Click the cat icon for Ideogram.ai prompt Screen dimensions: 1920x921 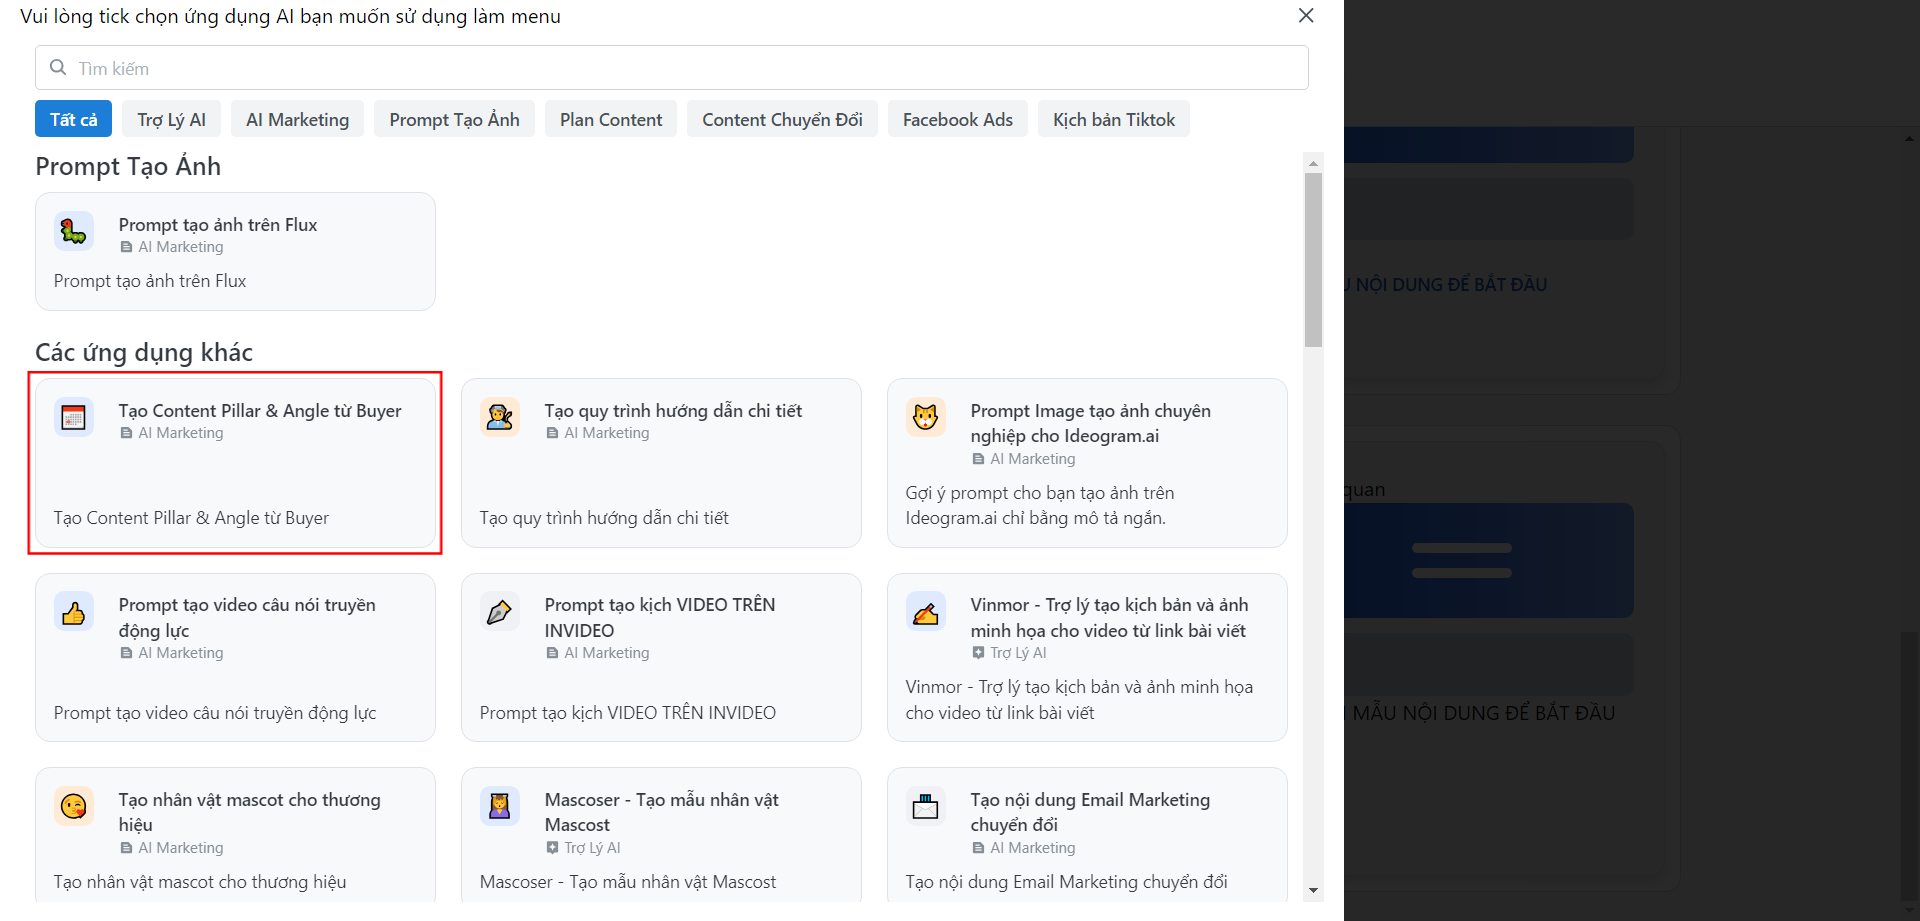click(x=926, y=417)
